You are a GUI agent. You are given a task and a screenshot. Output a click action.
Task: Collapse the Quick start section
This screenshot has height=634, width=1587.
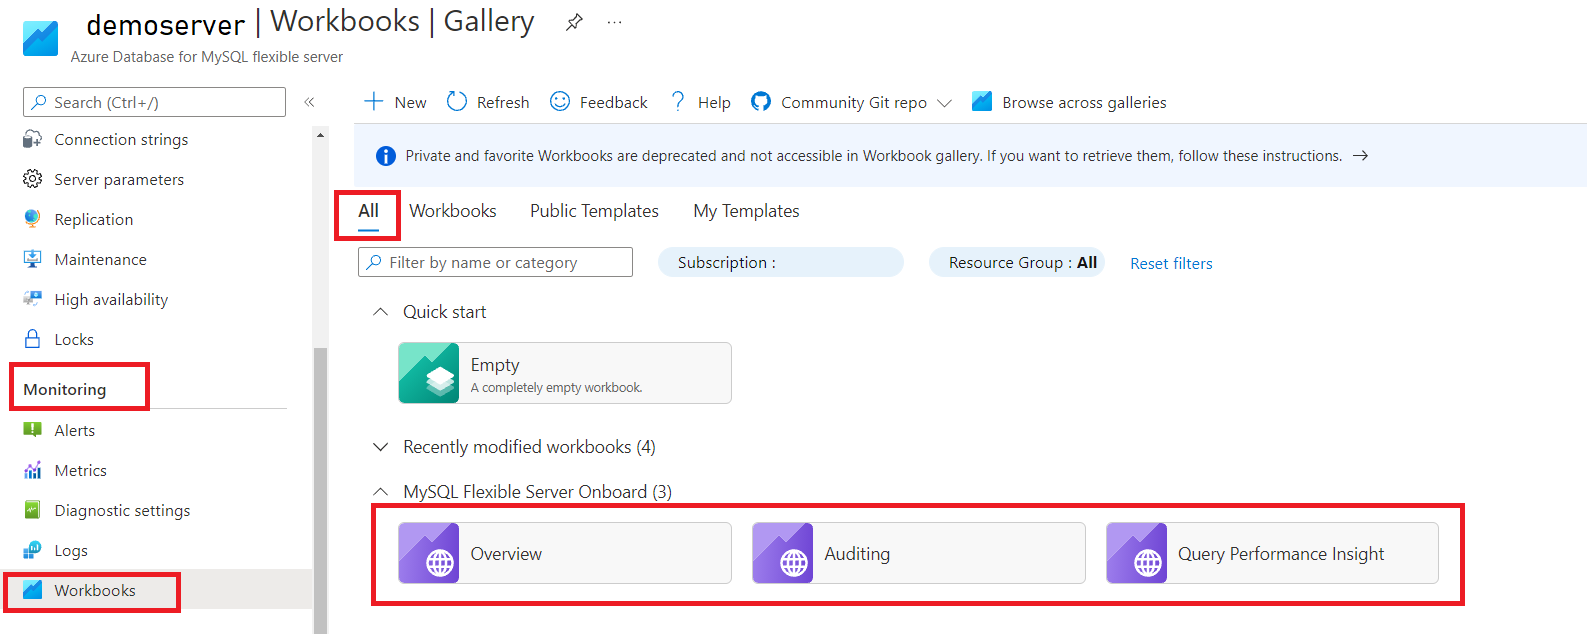(380, 312)
